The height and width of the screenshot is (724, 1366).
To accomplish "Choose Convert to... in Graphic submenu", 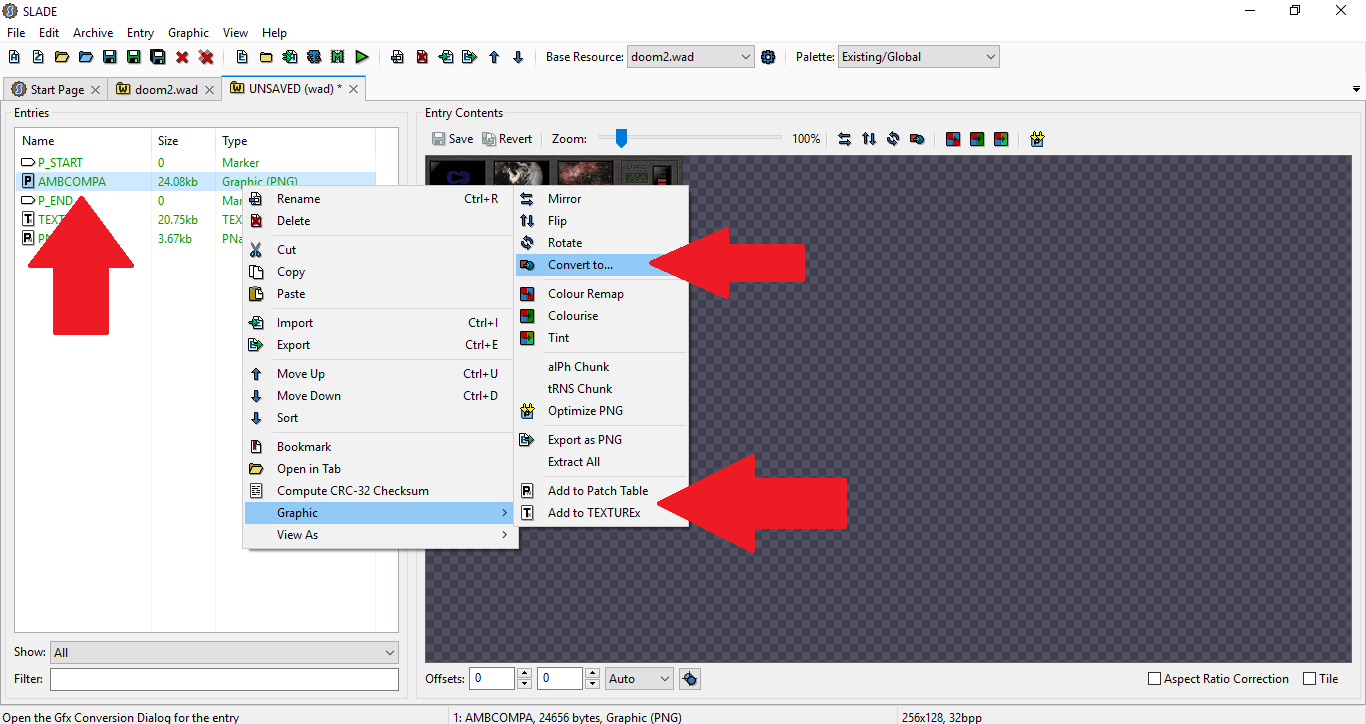I will (x=600, y=265).
